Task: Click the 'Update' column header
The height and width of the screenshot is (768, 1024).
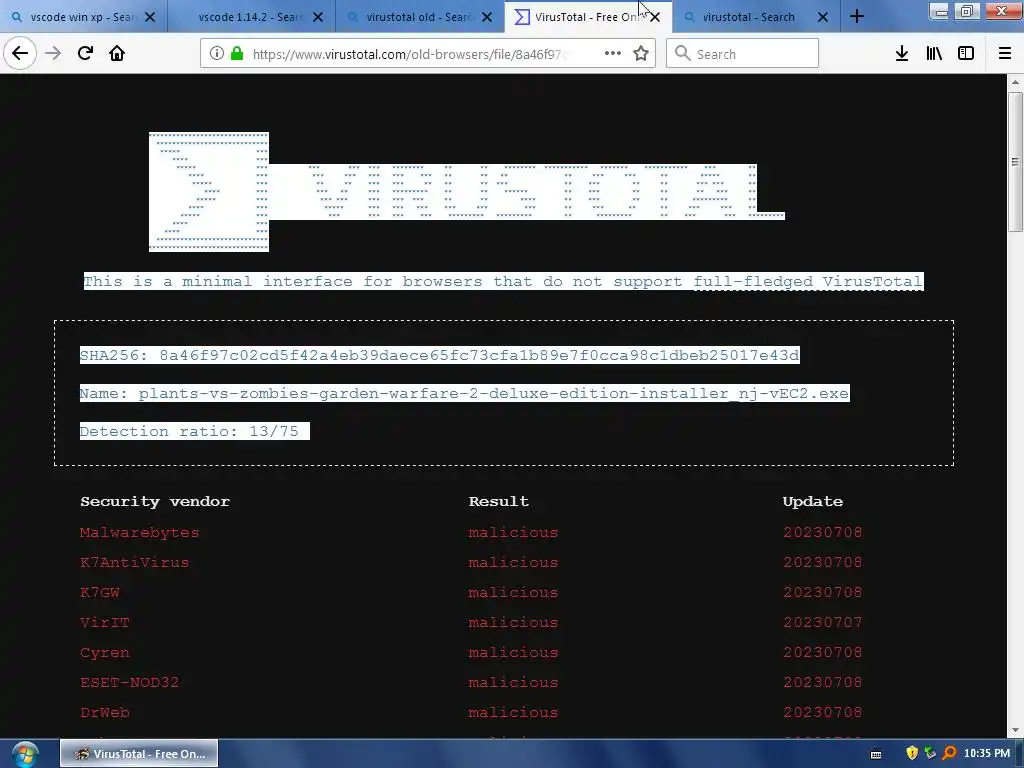Action: tap(812, 502)
